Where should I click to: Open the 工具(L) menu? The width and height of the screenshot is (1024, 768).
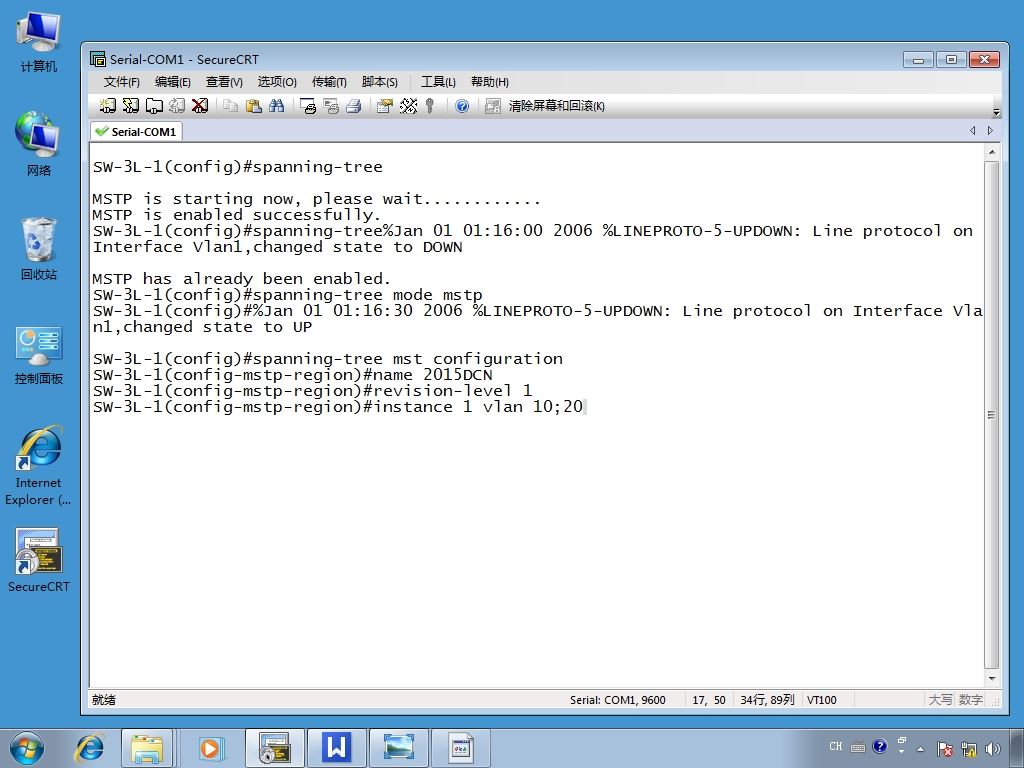point(438,82)
